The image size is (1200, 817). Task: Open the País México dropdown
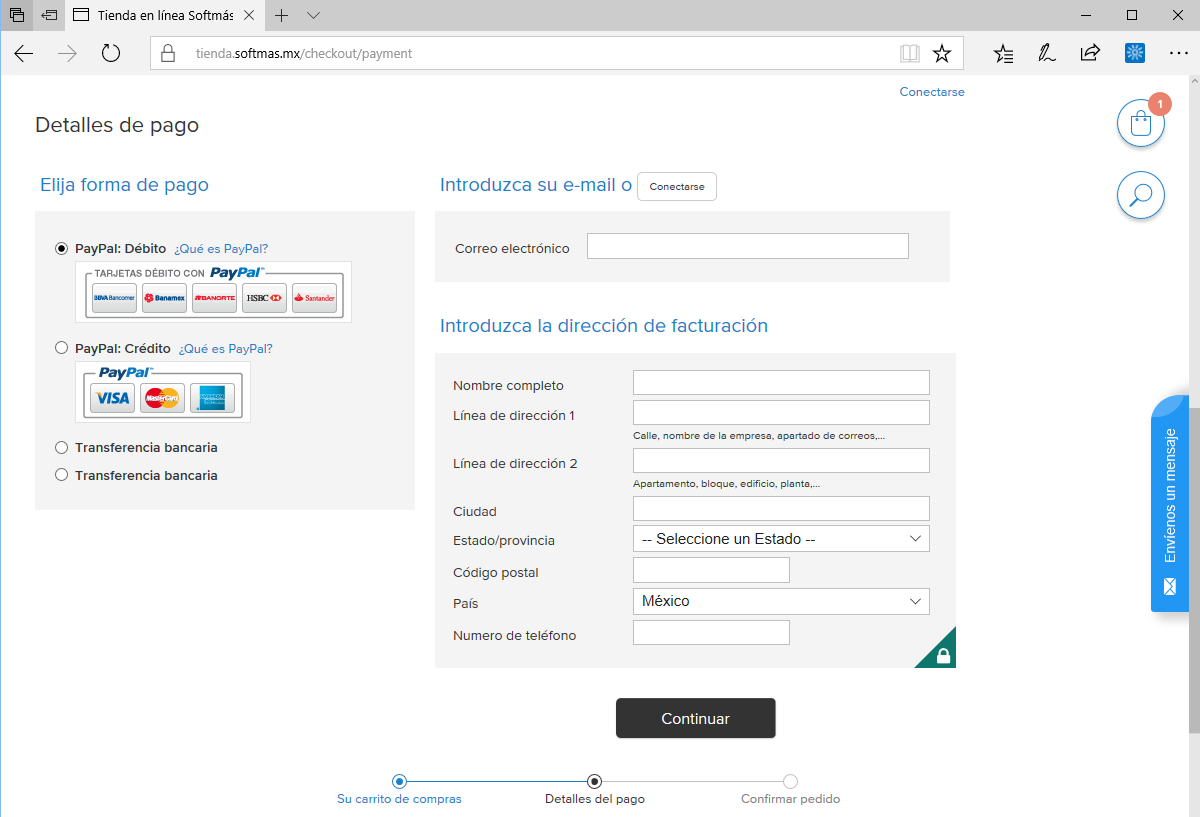[x=781, y=601]
